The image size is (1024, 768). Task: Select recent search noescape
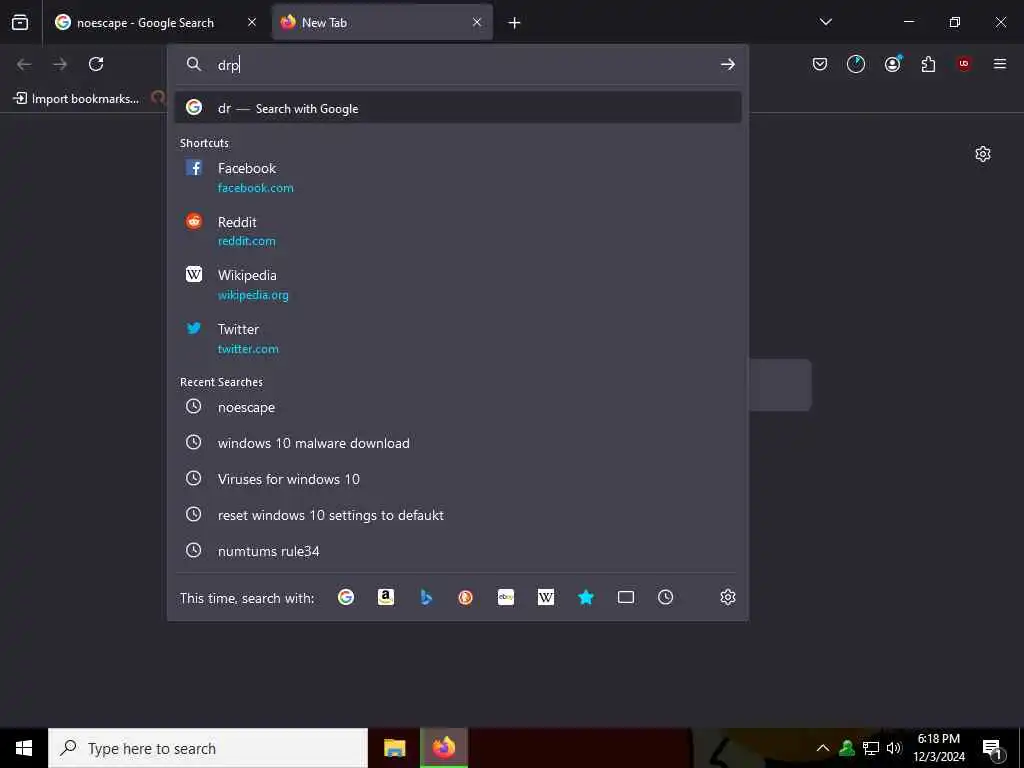coord(458,407)
